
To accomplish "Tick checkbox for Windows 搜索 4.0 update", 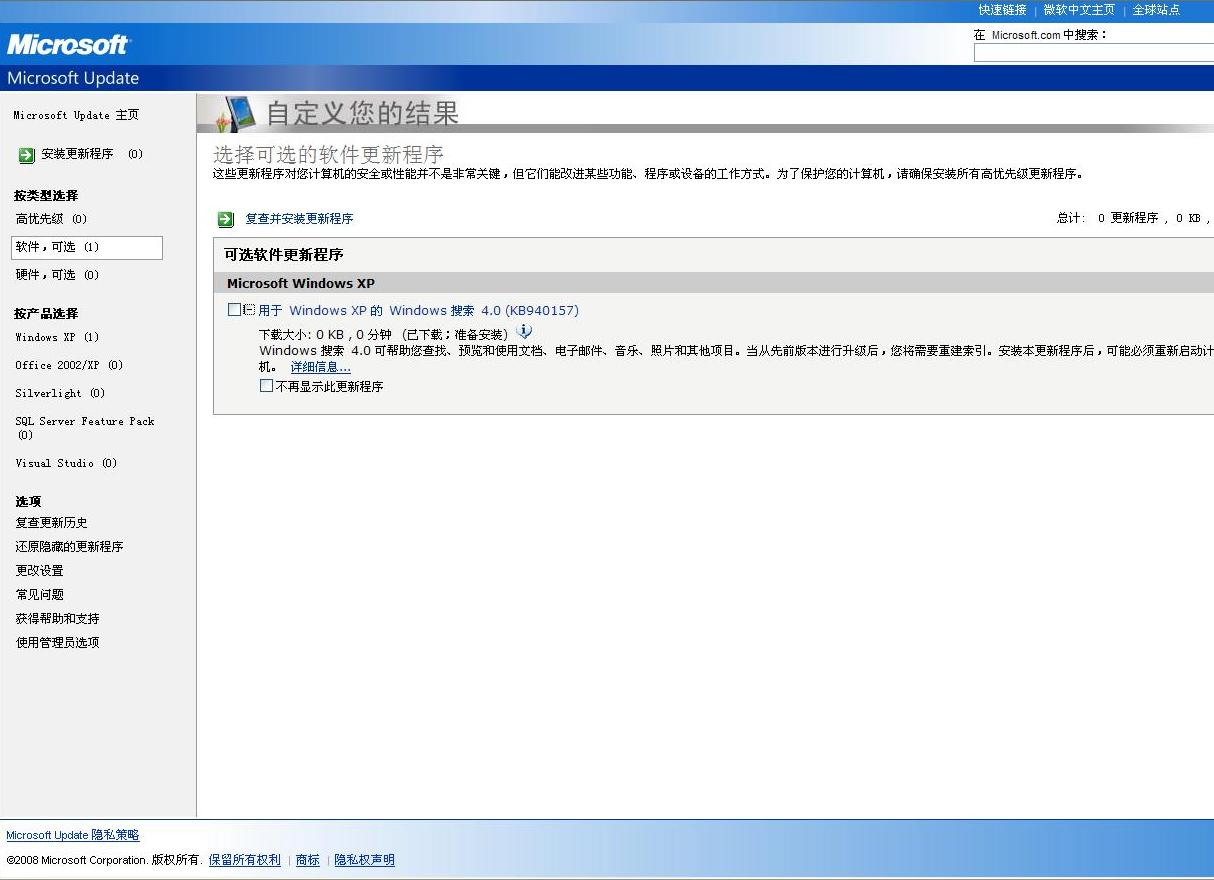I will click(234, 310).
